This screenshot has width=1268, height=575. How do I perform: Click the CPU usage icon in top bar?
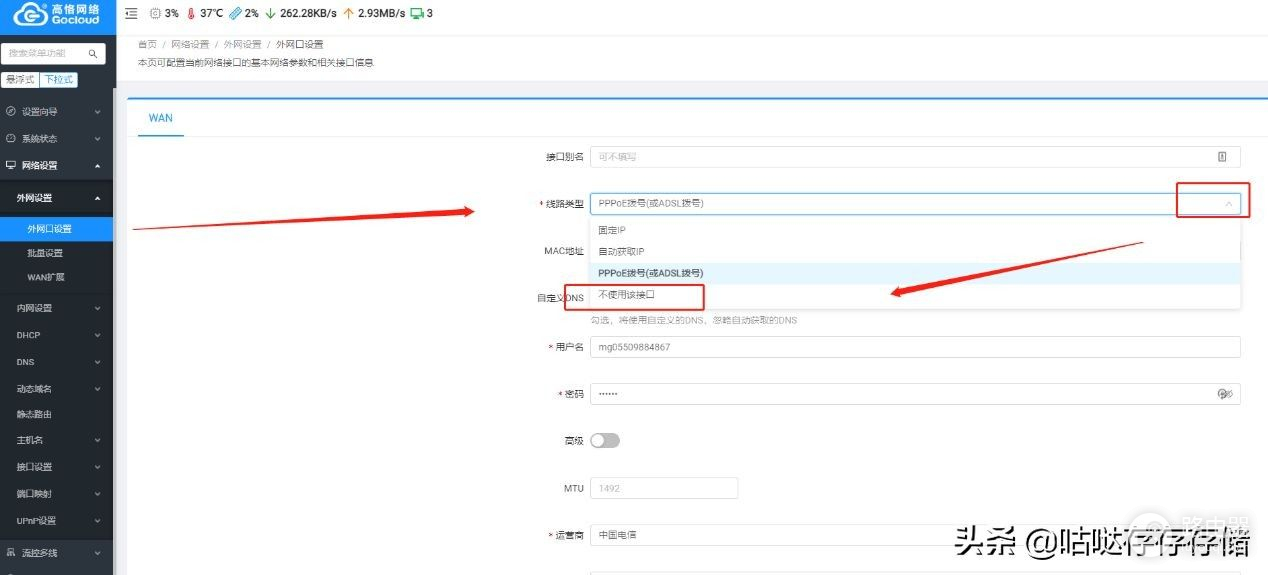[x=155, y=14]
